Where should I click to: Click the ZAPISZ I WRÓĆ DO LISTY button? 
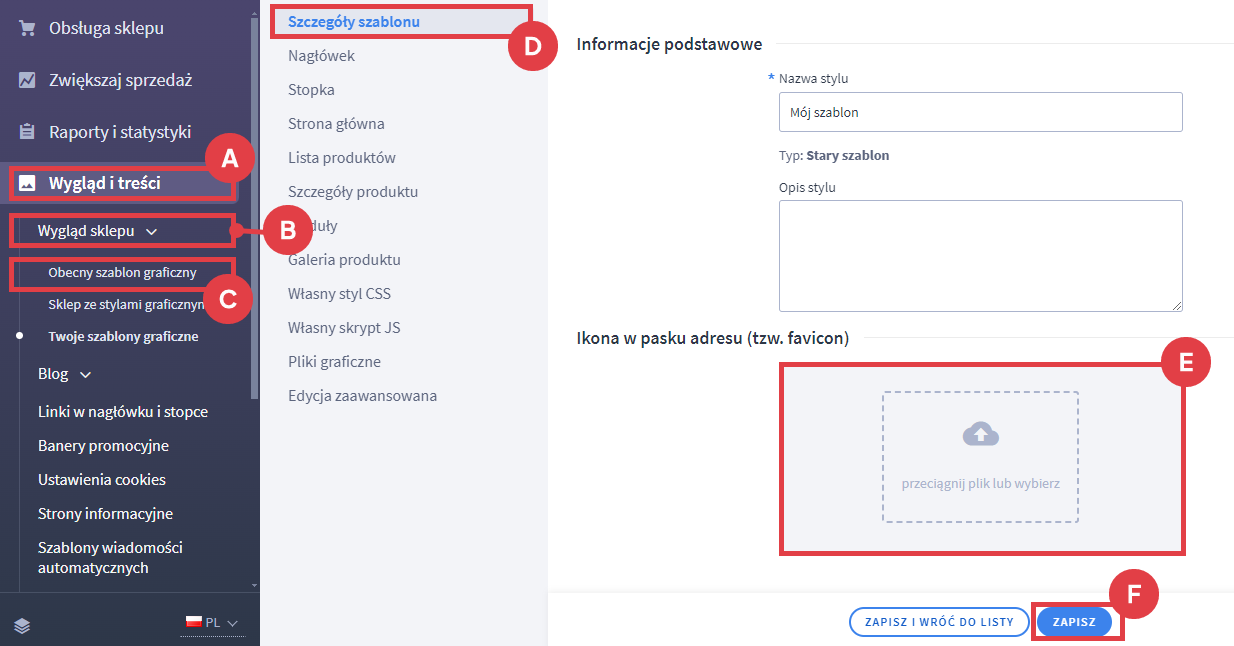point(939,622)
